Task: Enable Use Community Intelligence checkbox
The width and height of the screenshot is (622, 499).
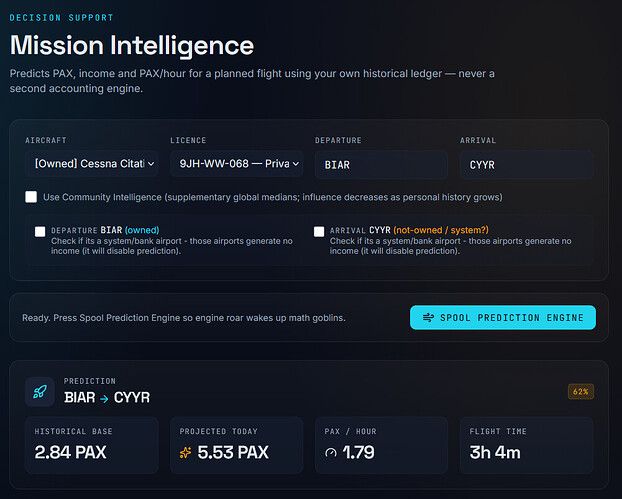Action: [31, 197]
